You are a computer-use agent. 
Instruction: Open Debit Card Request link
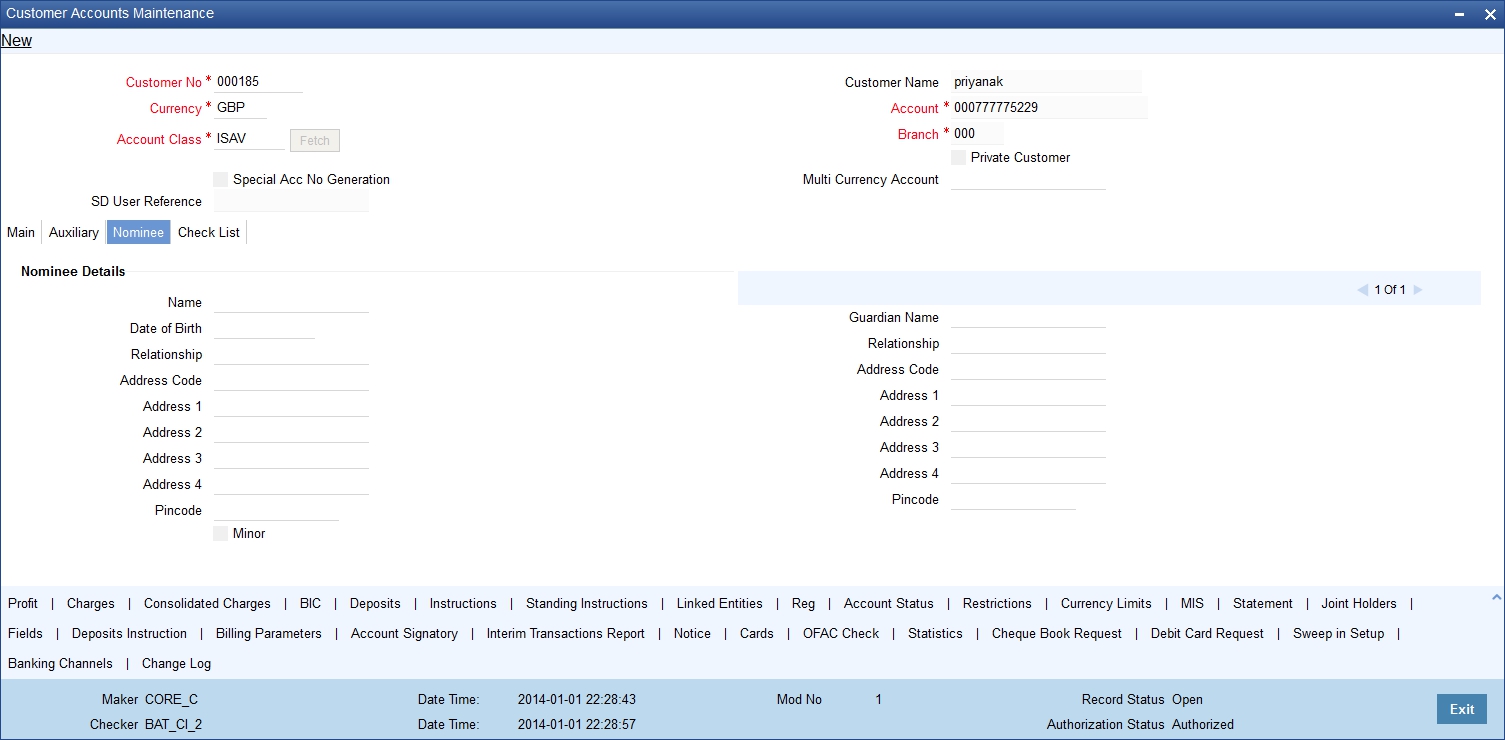click(1207, 633)
